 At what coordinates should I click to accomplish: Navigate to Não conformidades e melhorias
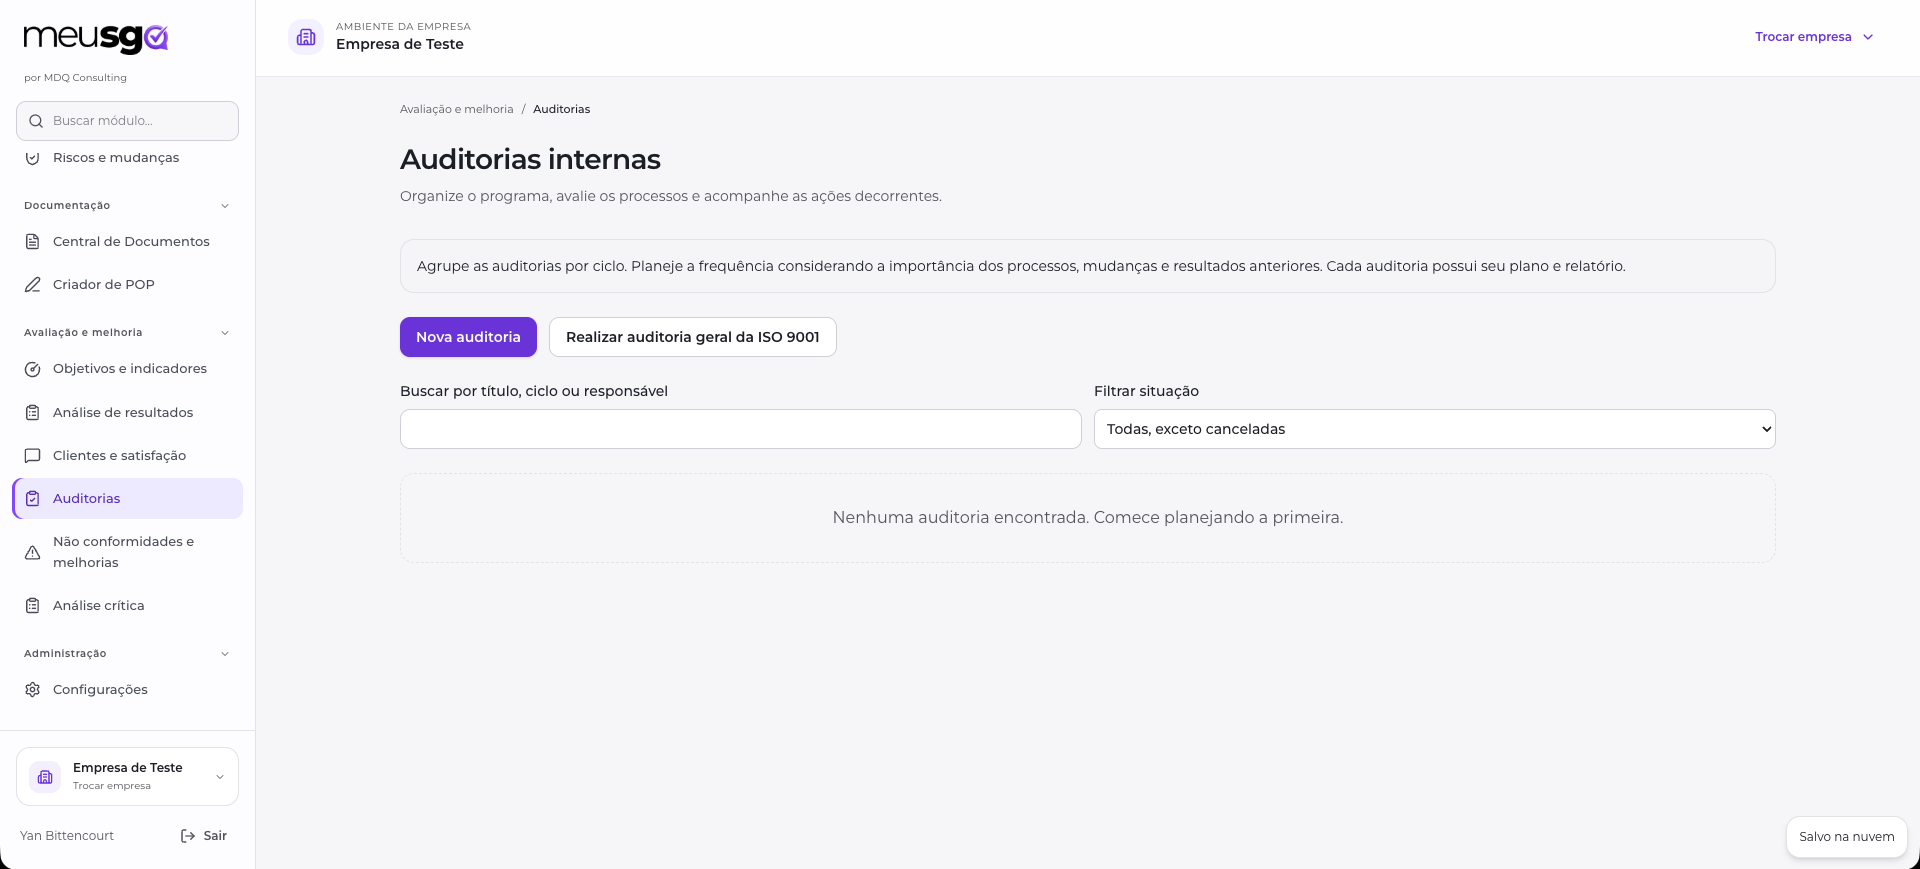pyautogui.click(x=127, y=552)
